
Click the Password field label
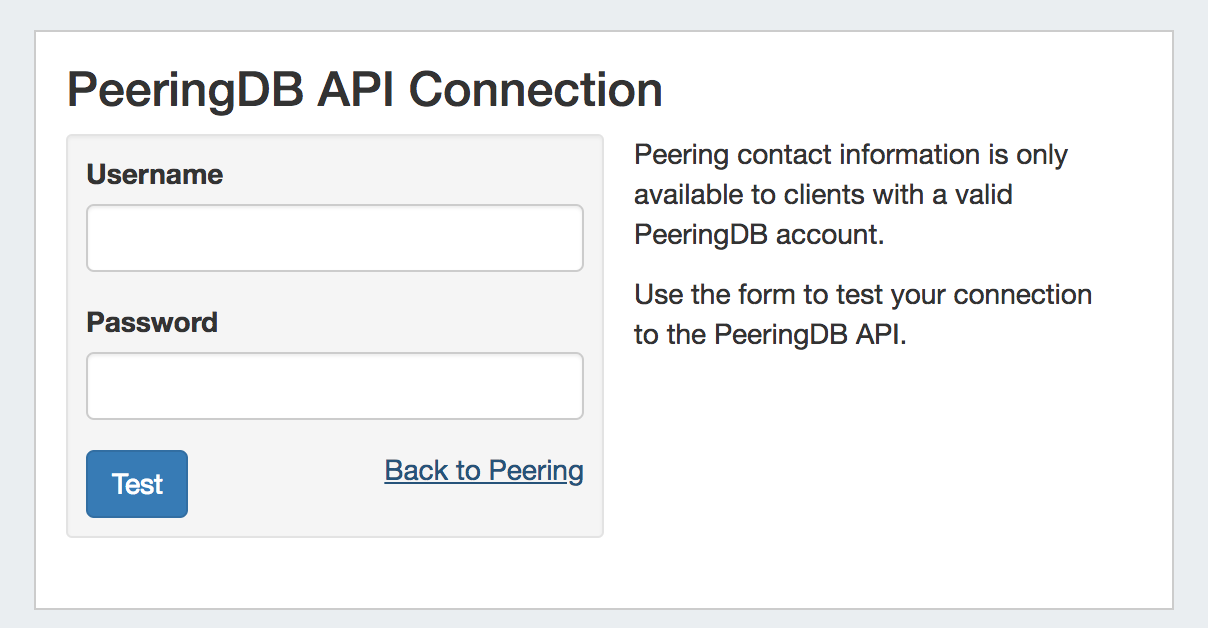tap(152, 323)
